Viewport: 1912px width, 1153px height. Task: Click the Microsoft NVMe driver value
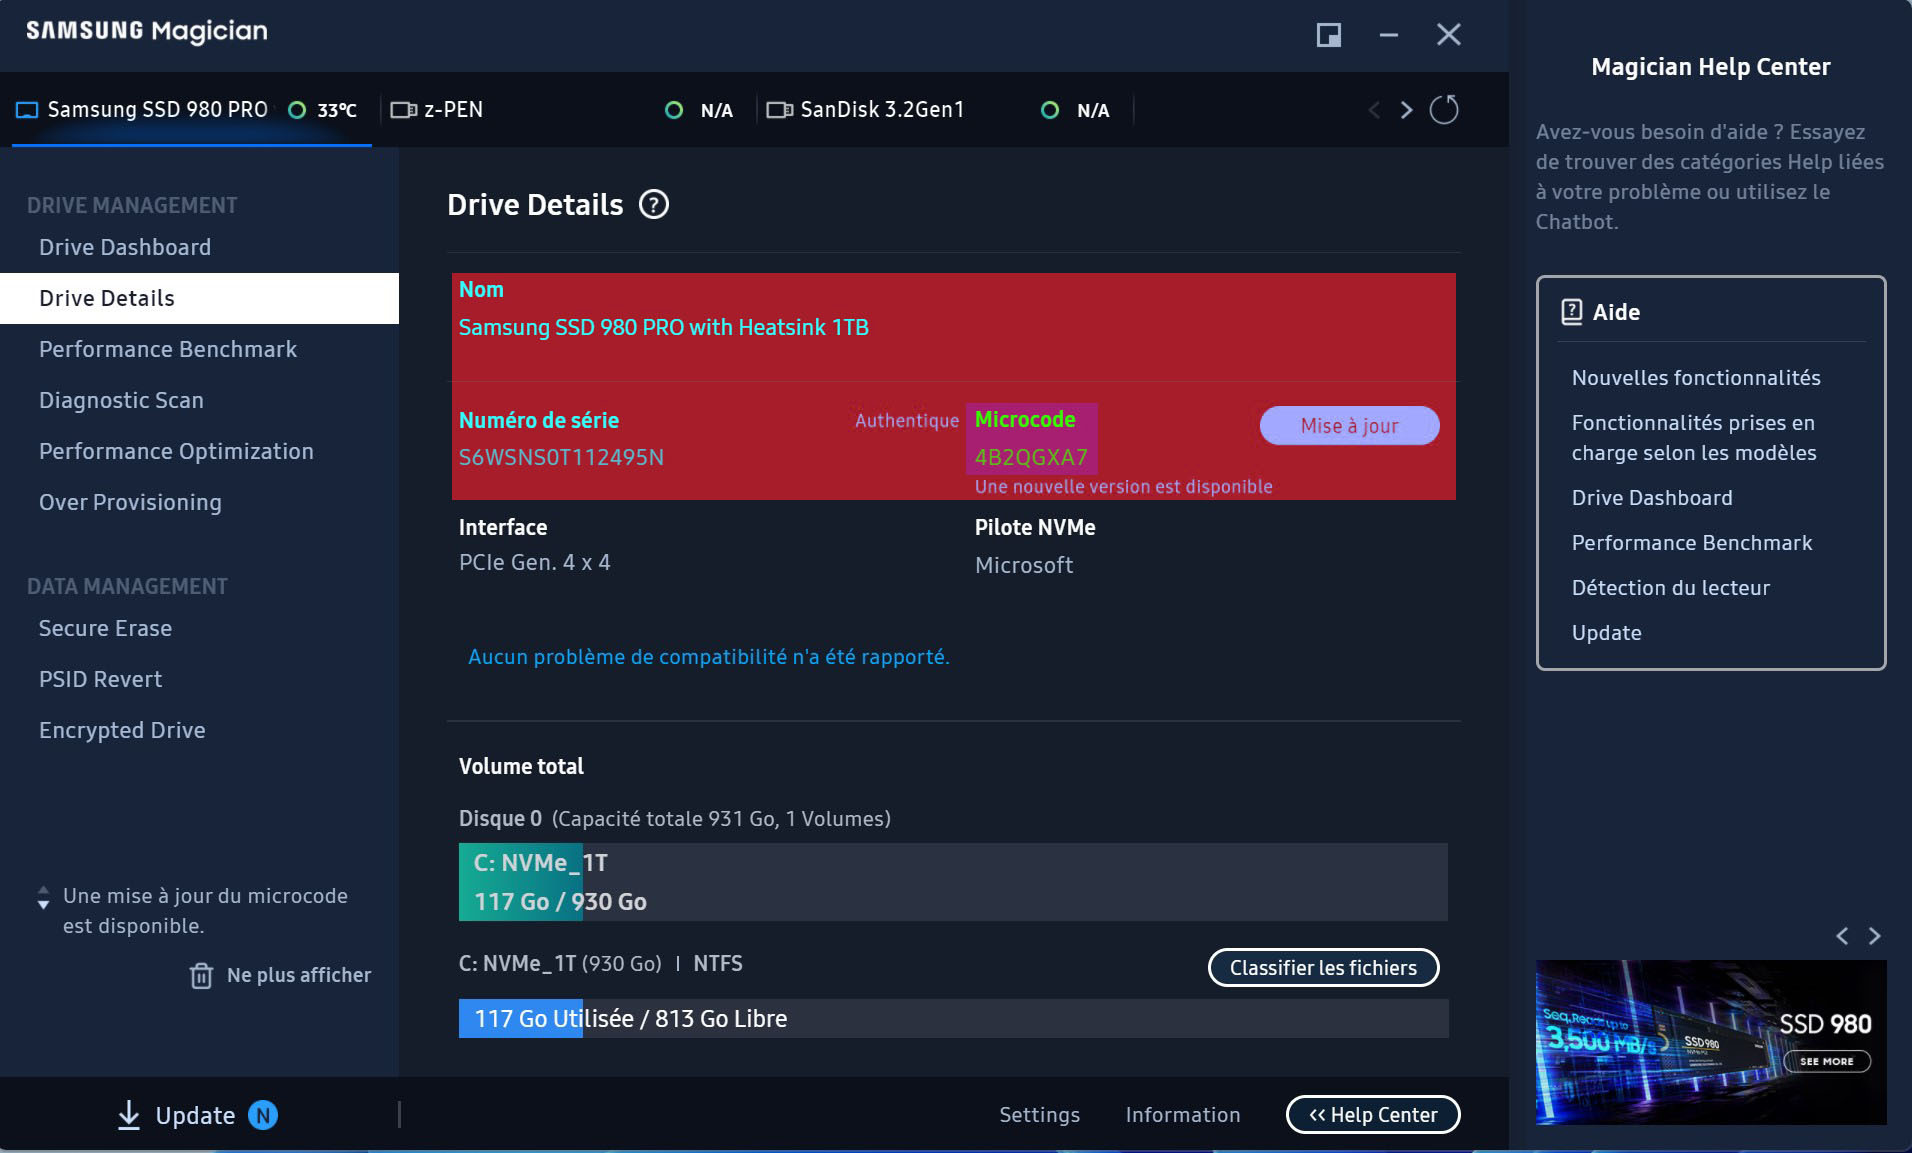coord(1024,565)
